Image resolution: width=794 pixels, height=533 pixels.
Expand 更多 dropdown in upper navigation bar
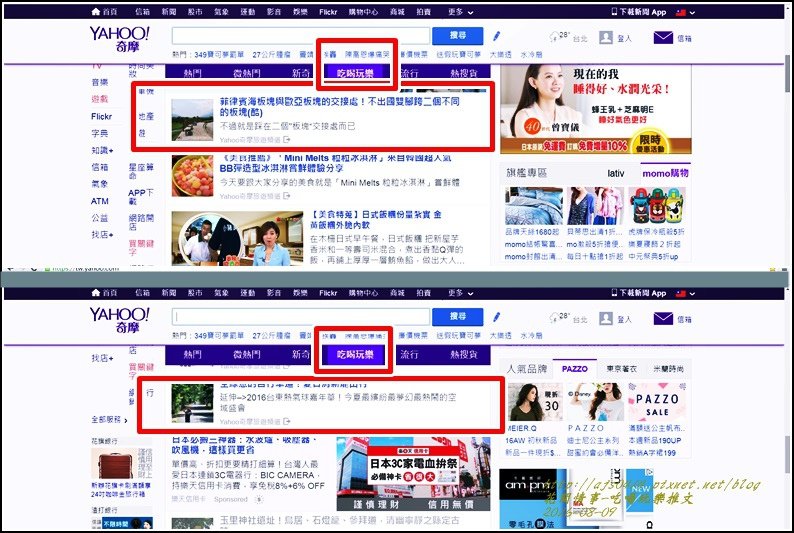460,12
